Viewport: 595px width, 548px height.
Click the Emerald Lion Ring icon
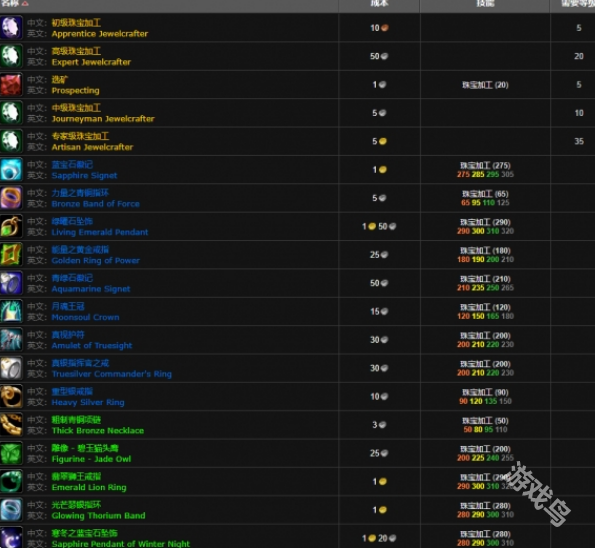[x=11, y=482]
